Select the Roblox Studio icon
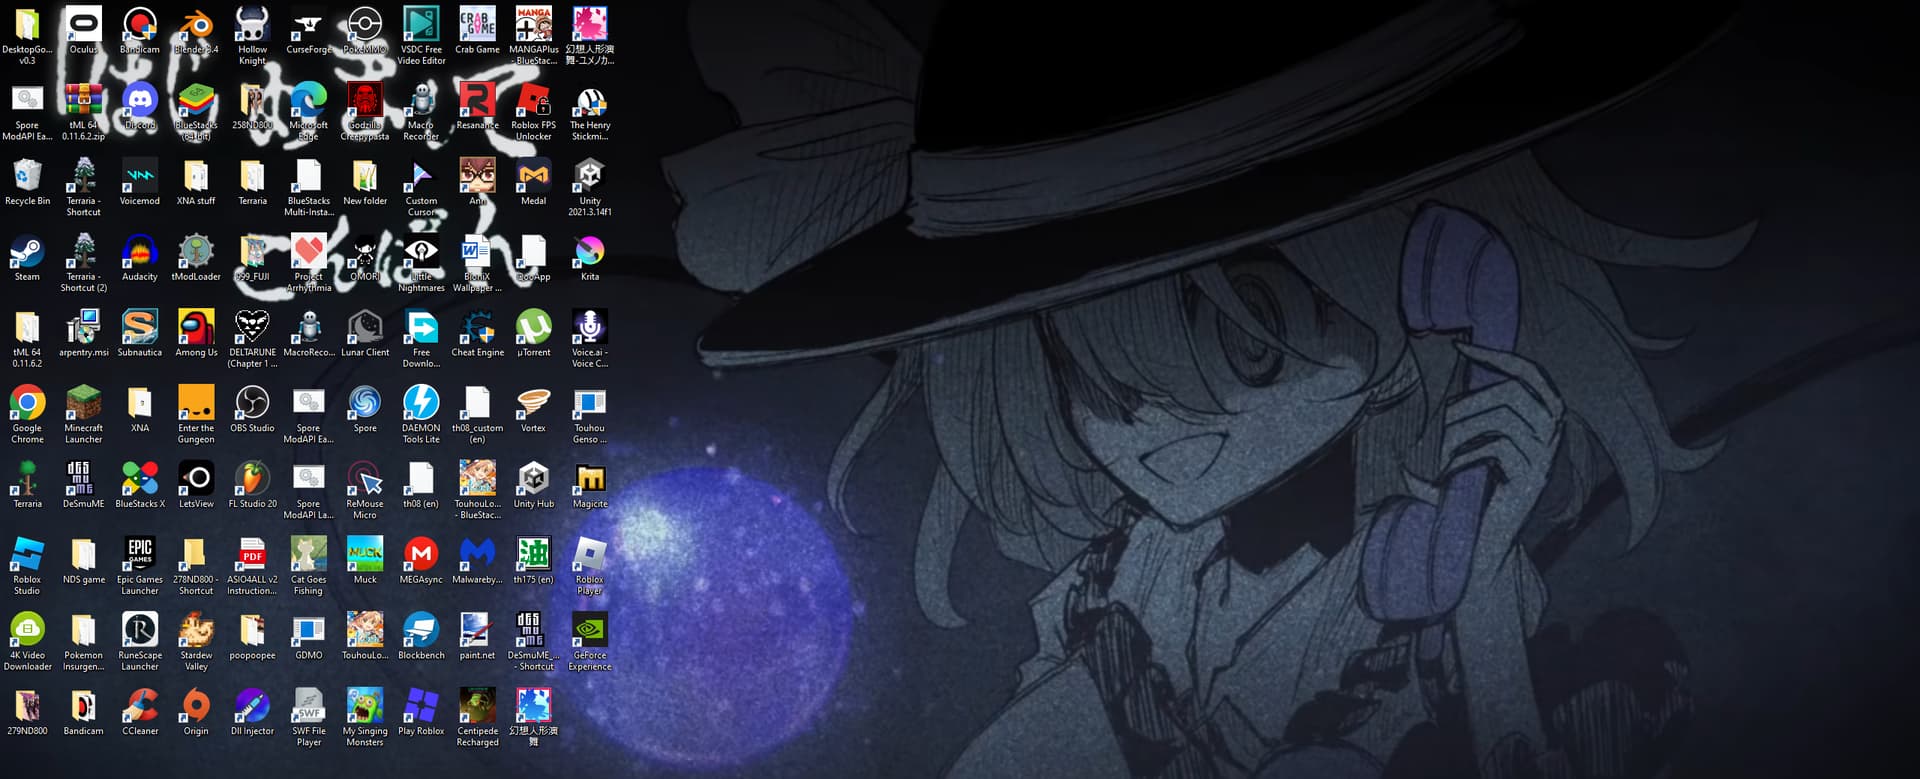This screenshot has height=779, width=1920. point(27,555)
